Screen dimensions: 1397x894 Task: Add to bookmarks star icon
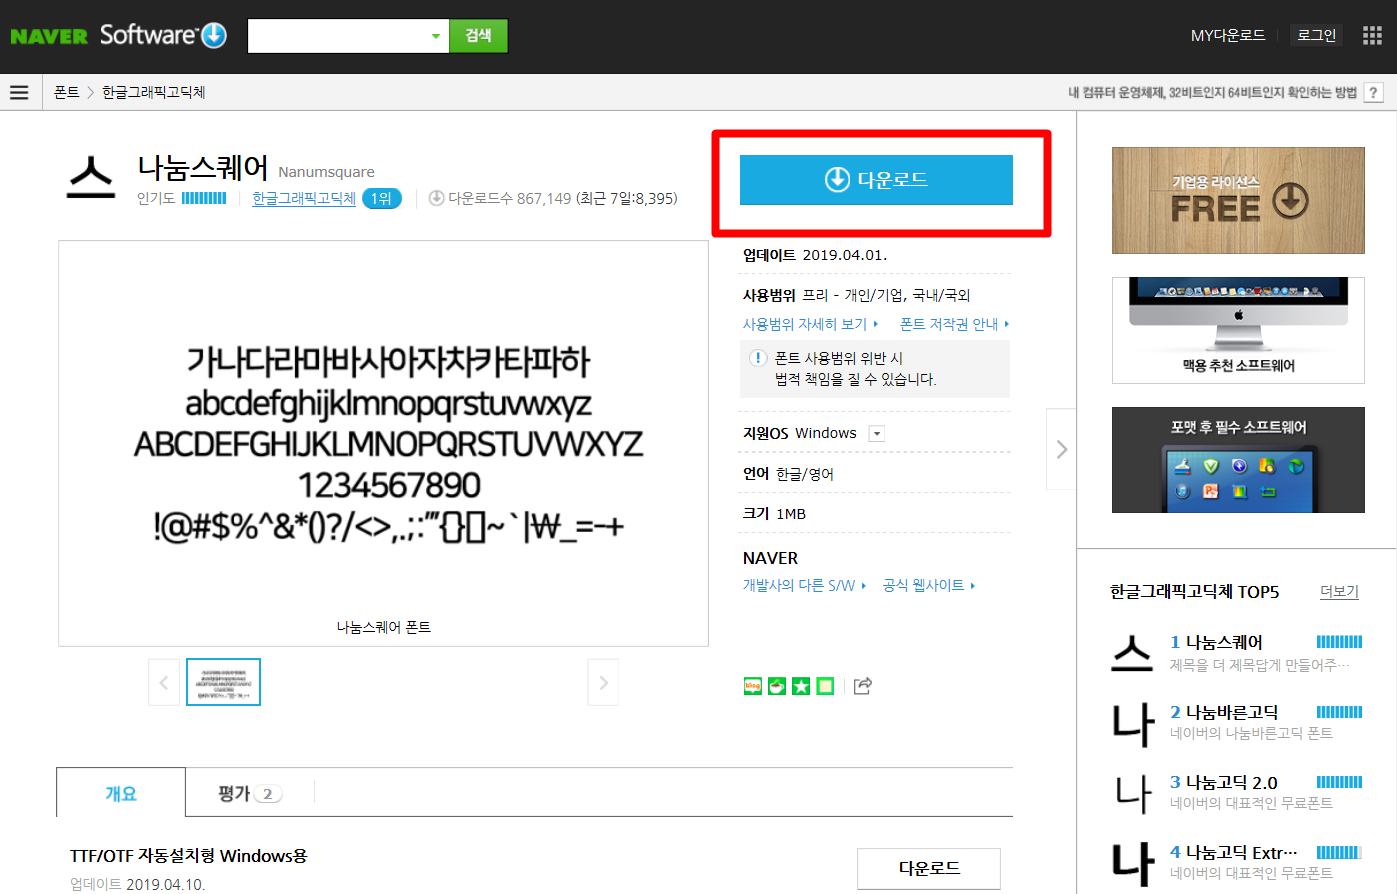pyautogui.click(x=801, y=686)
